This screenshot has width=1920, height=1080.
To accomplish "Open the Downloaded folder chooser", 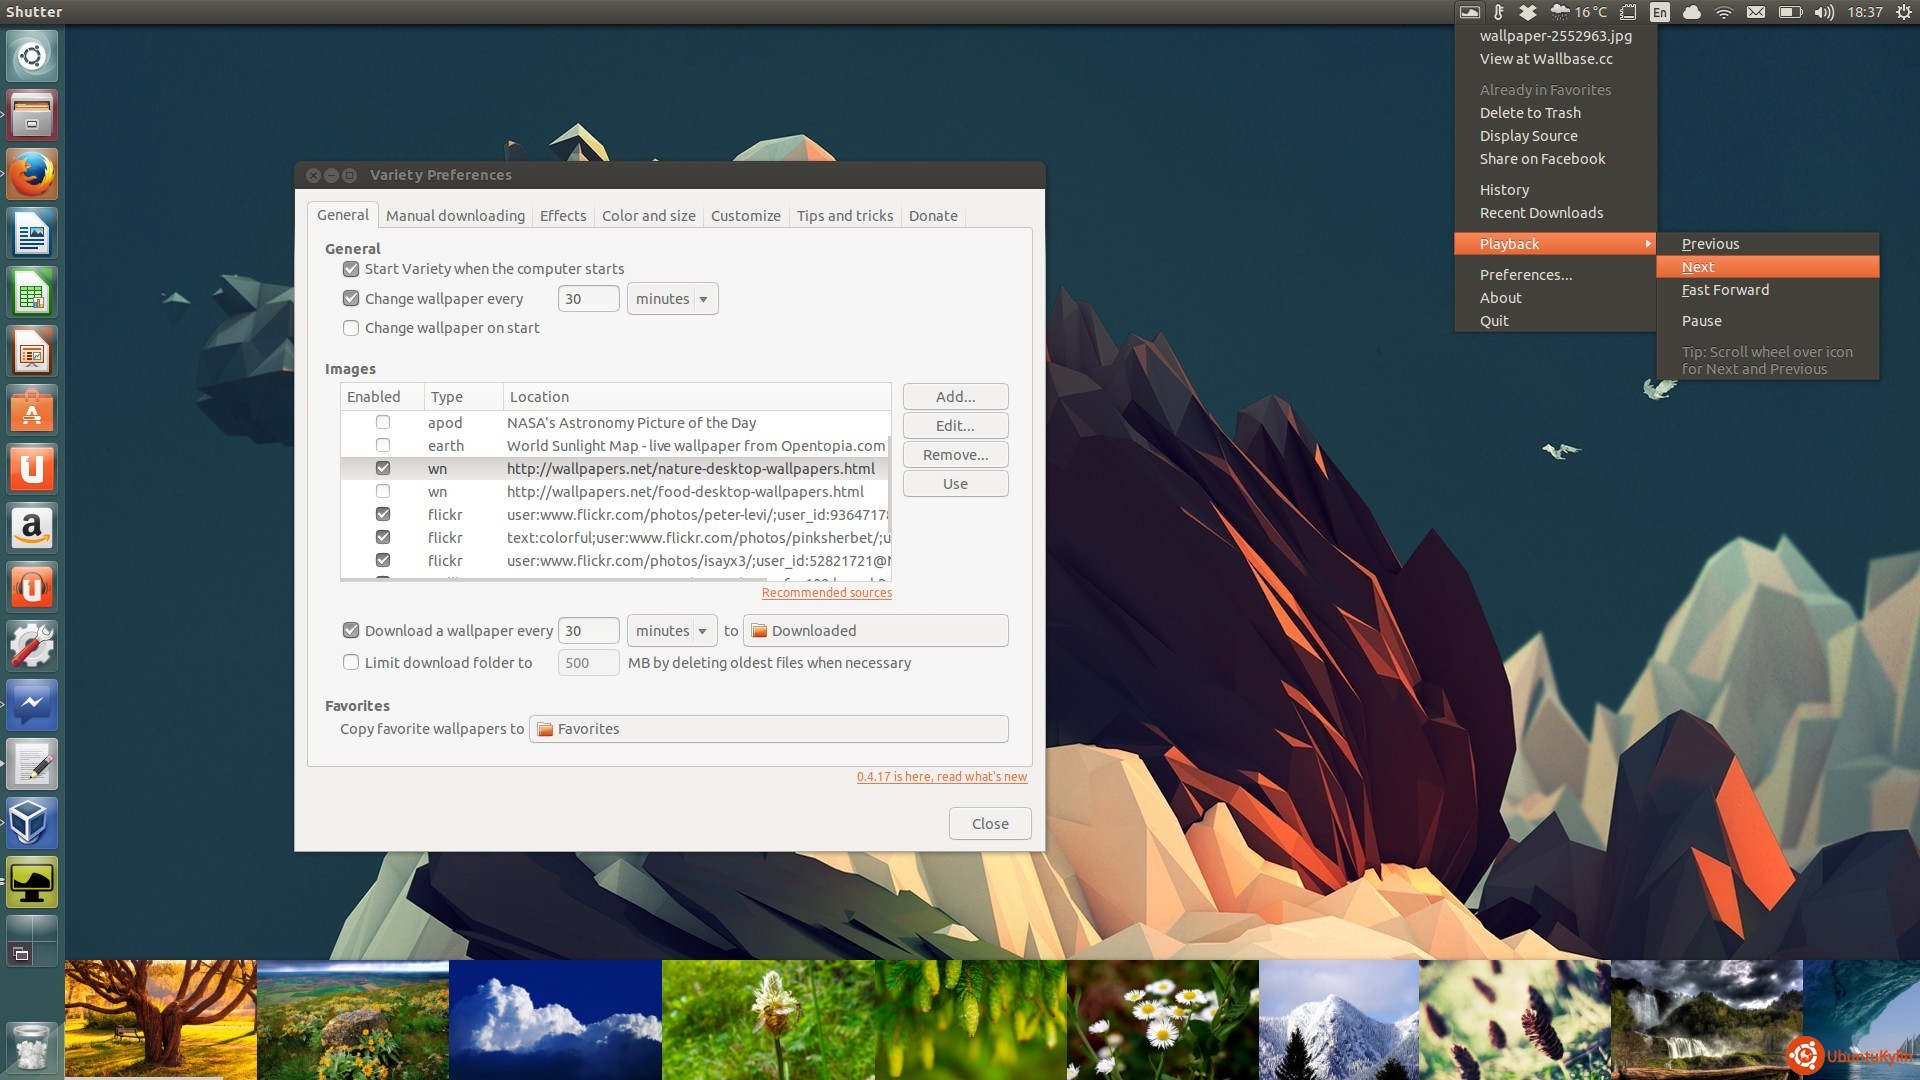I will [875, 631].
